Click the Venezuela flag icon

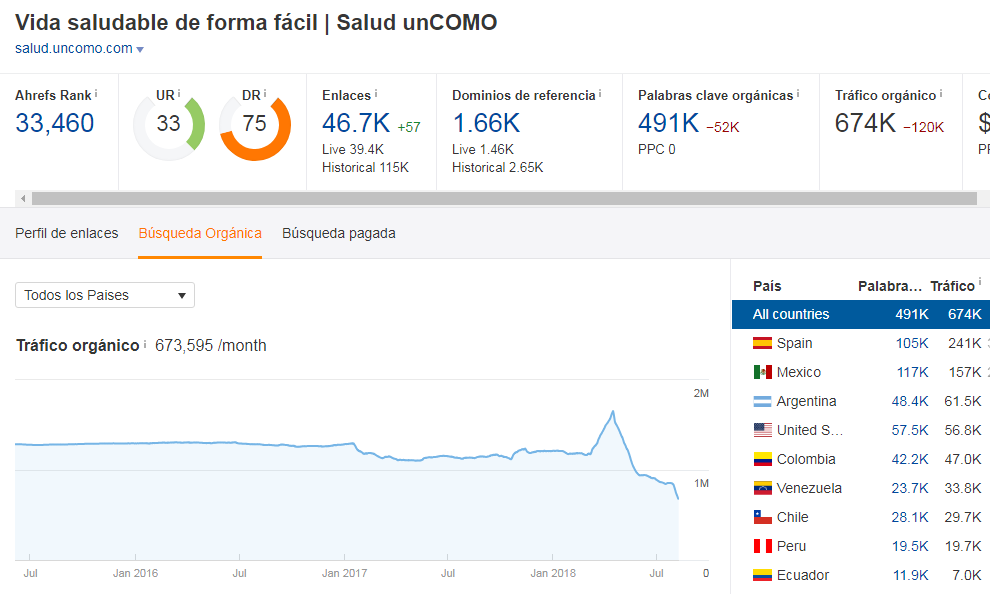point(762,488)
